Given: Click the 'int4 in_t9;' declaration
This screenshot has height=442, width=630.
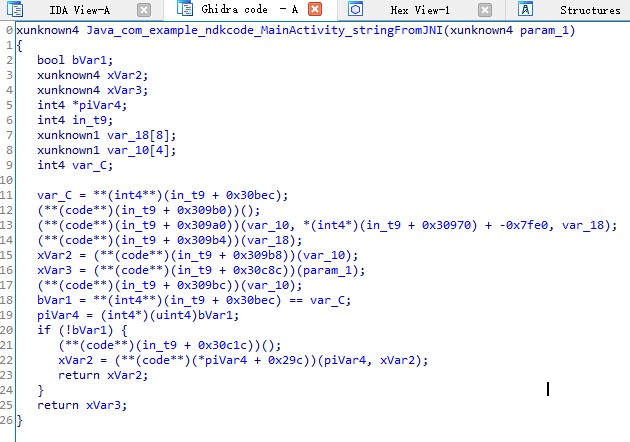Looking at the screenshot, I should point(75,120).
